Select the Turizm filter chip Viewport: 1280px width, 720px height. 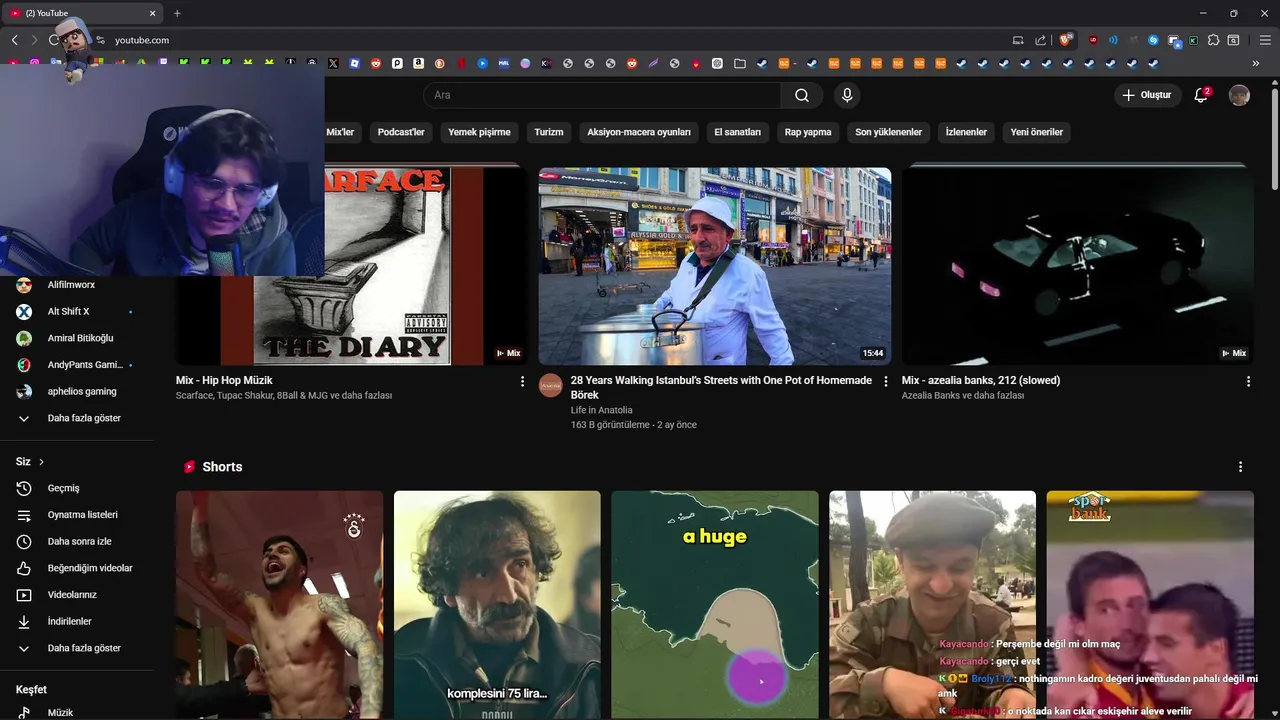[549, 132]
